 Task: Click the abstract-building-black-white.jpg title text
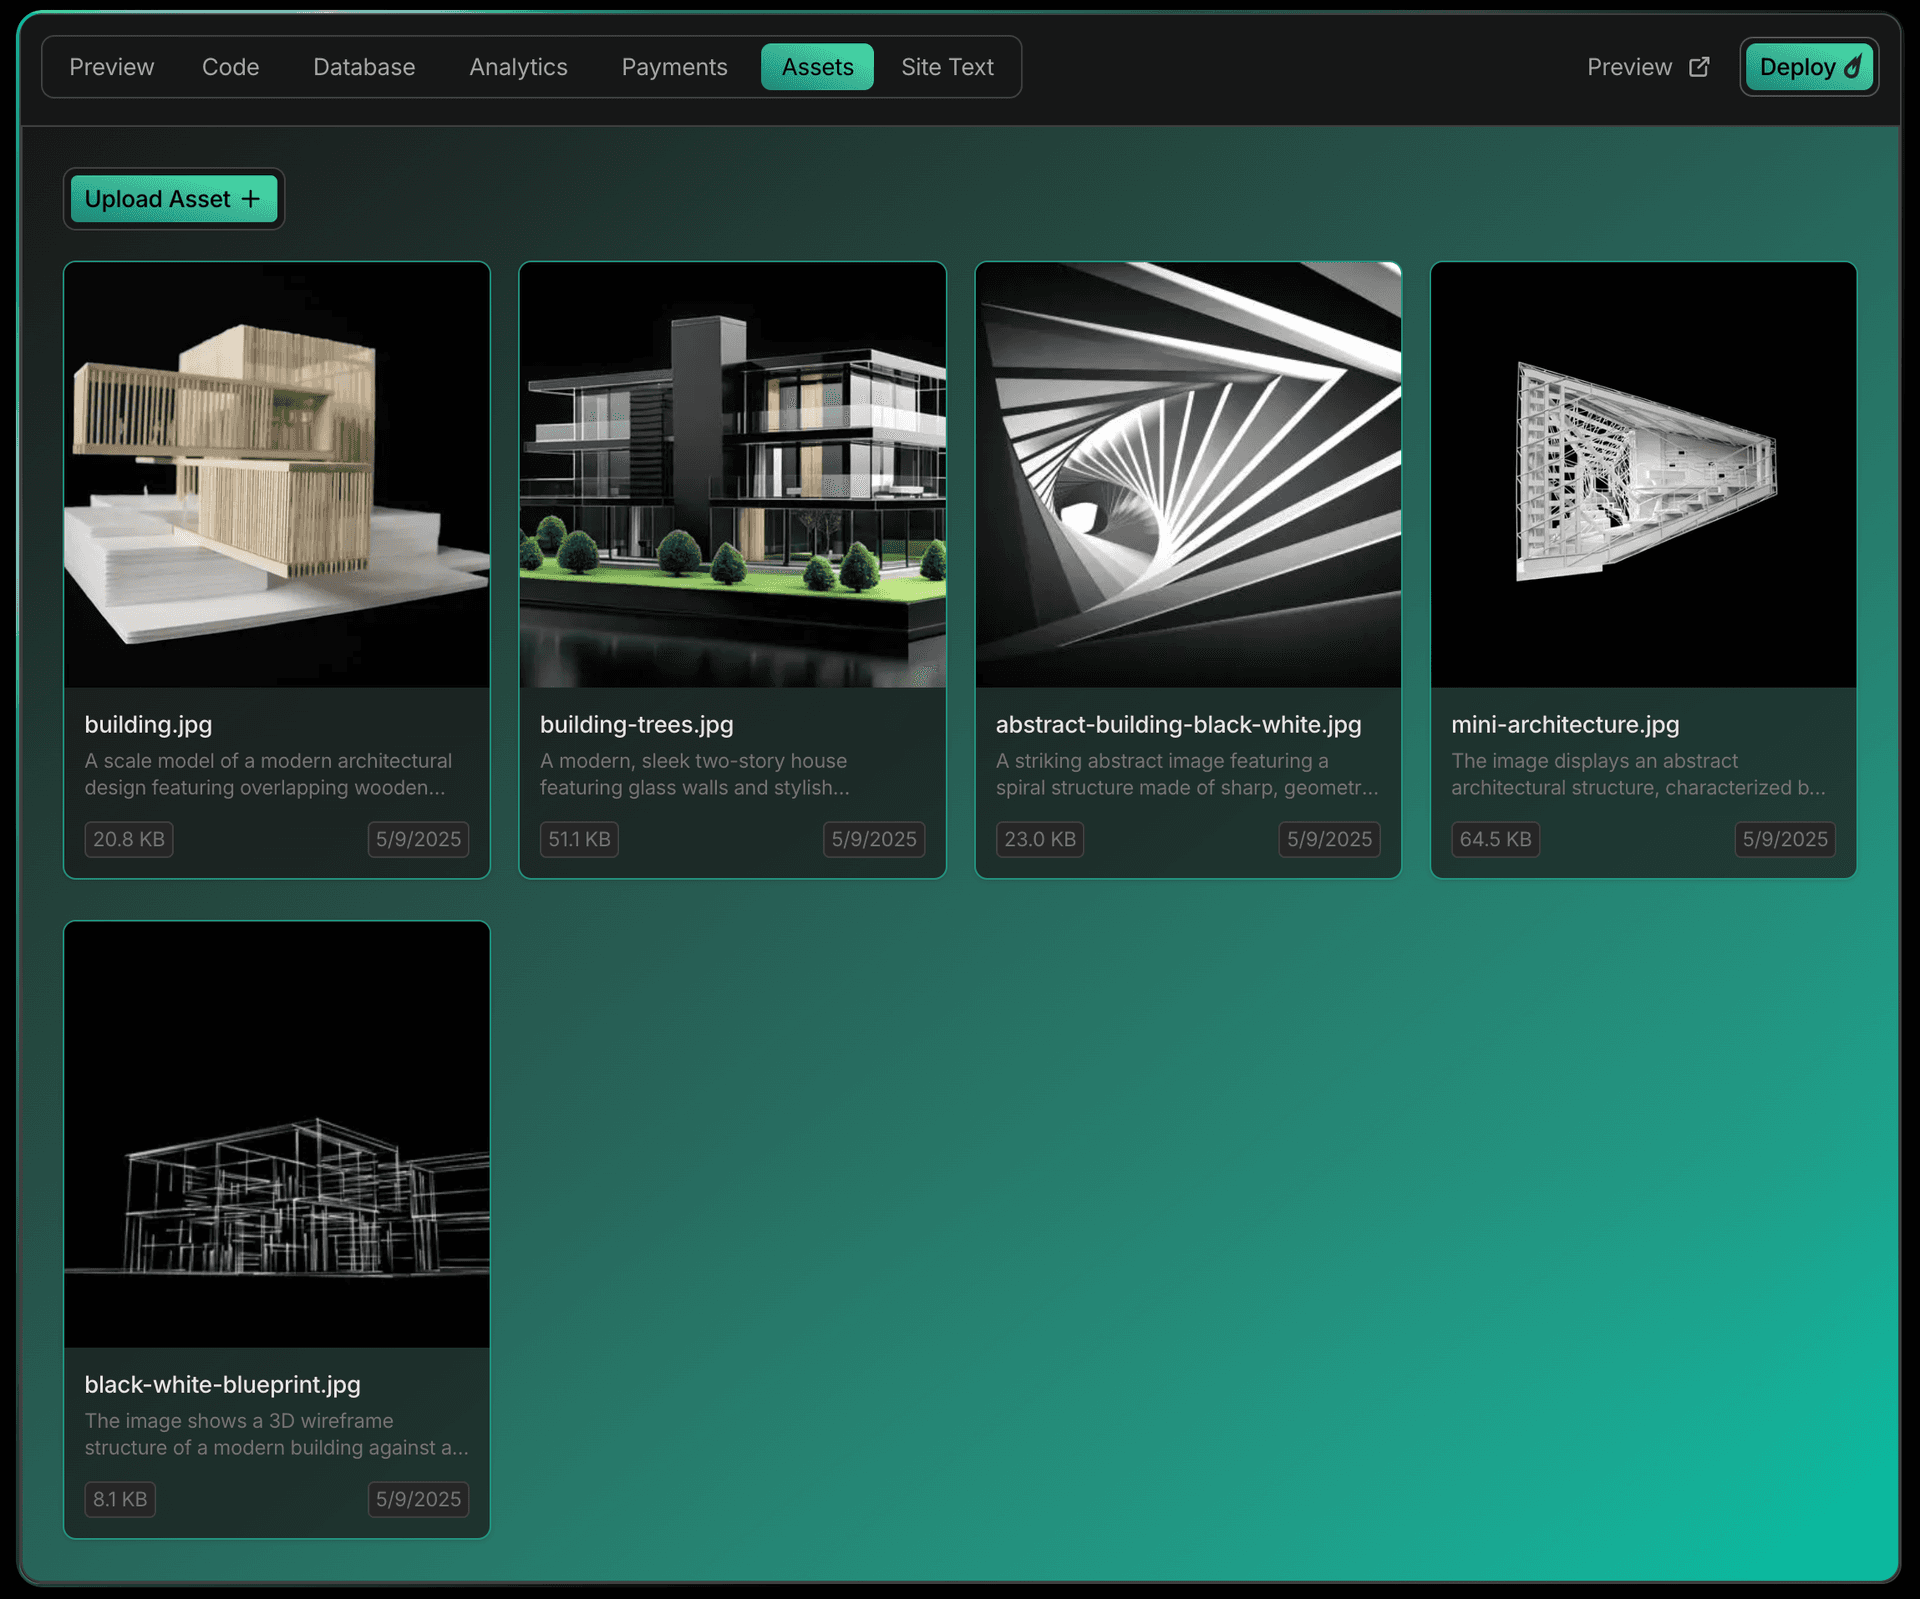(x=1178, y=725)
